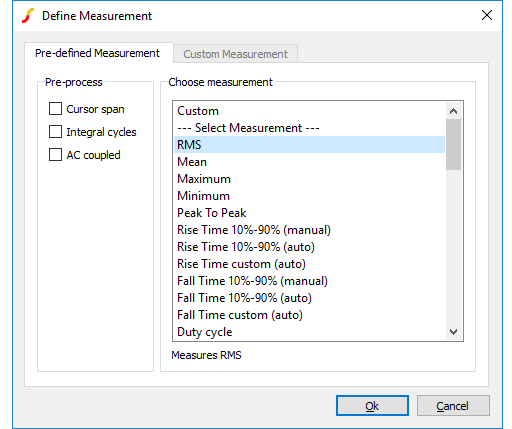This screenshot has height=429, width=512.
Task: Confirm with the Ok button
Action: coord(372,406)
